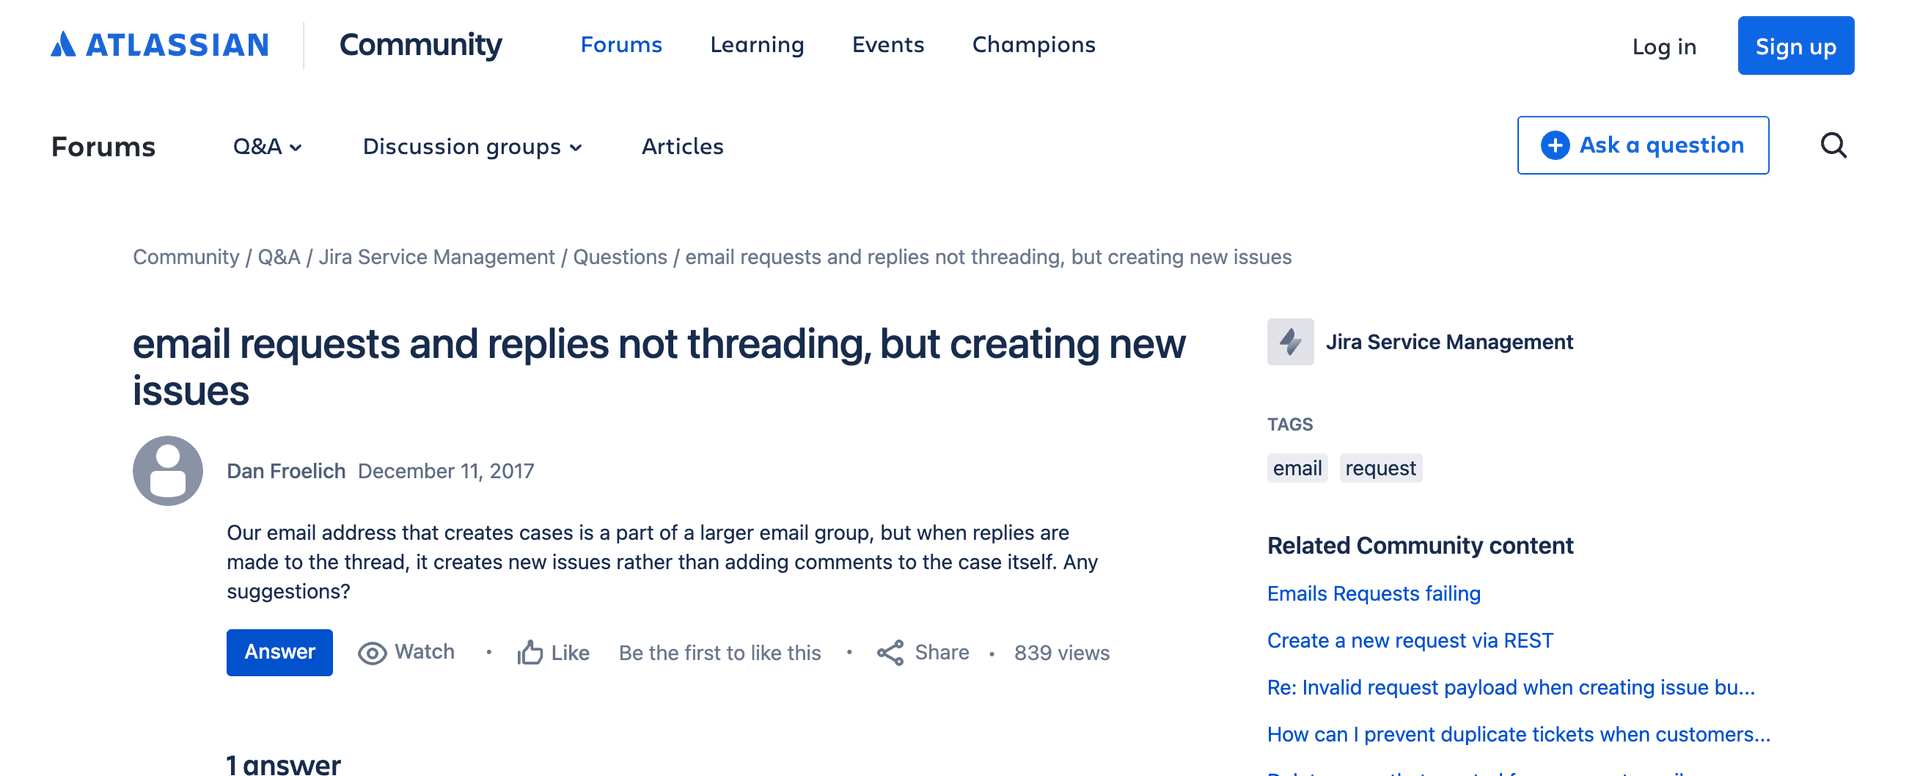Click the Share icon

(x=890, y=653)
